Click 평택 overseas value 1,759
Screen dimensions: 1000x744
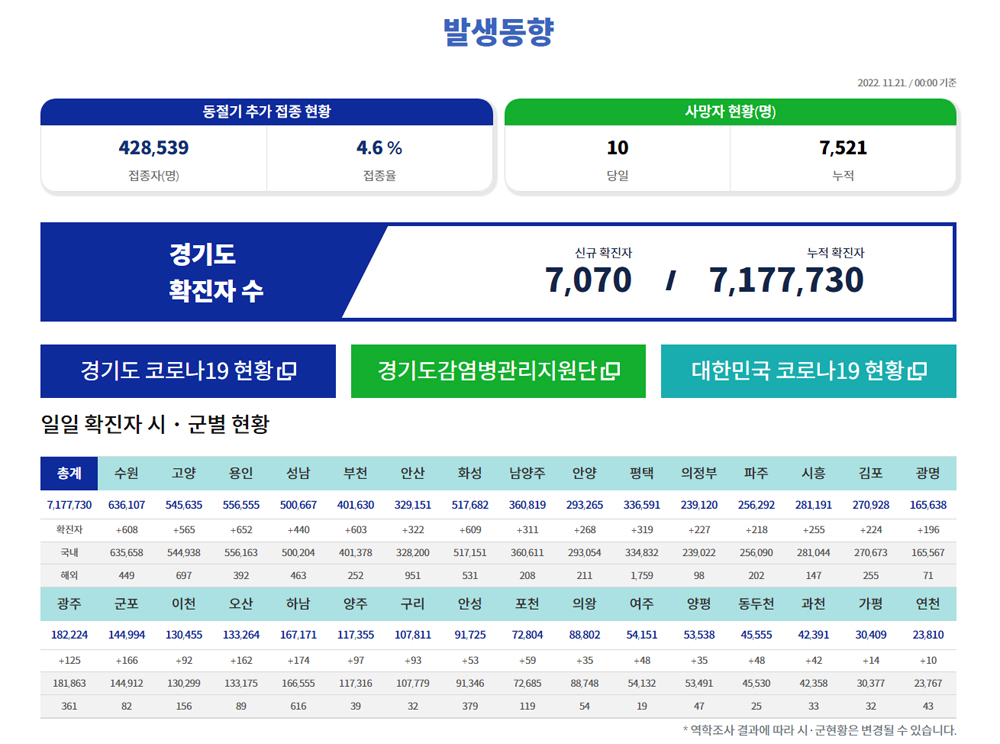[642, 576]
